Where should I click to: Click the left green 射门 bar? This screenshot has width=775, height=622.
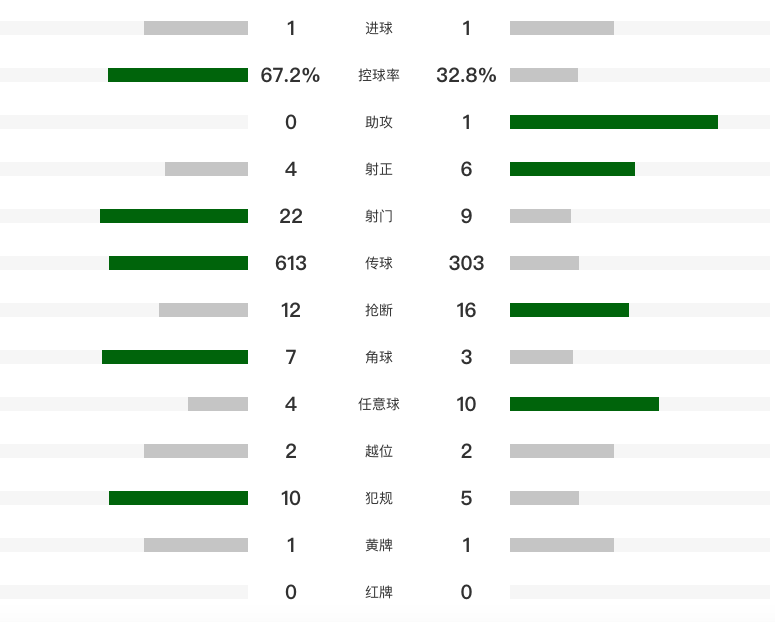[x=174, y=216]
